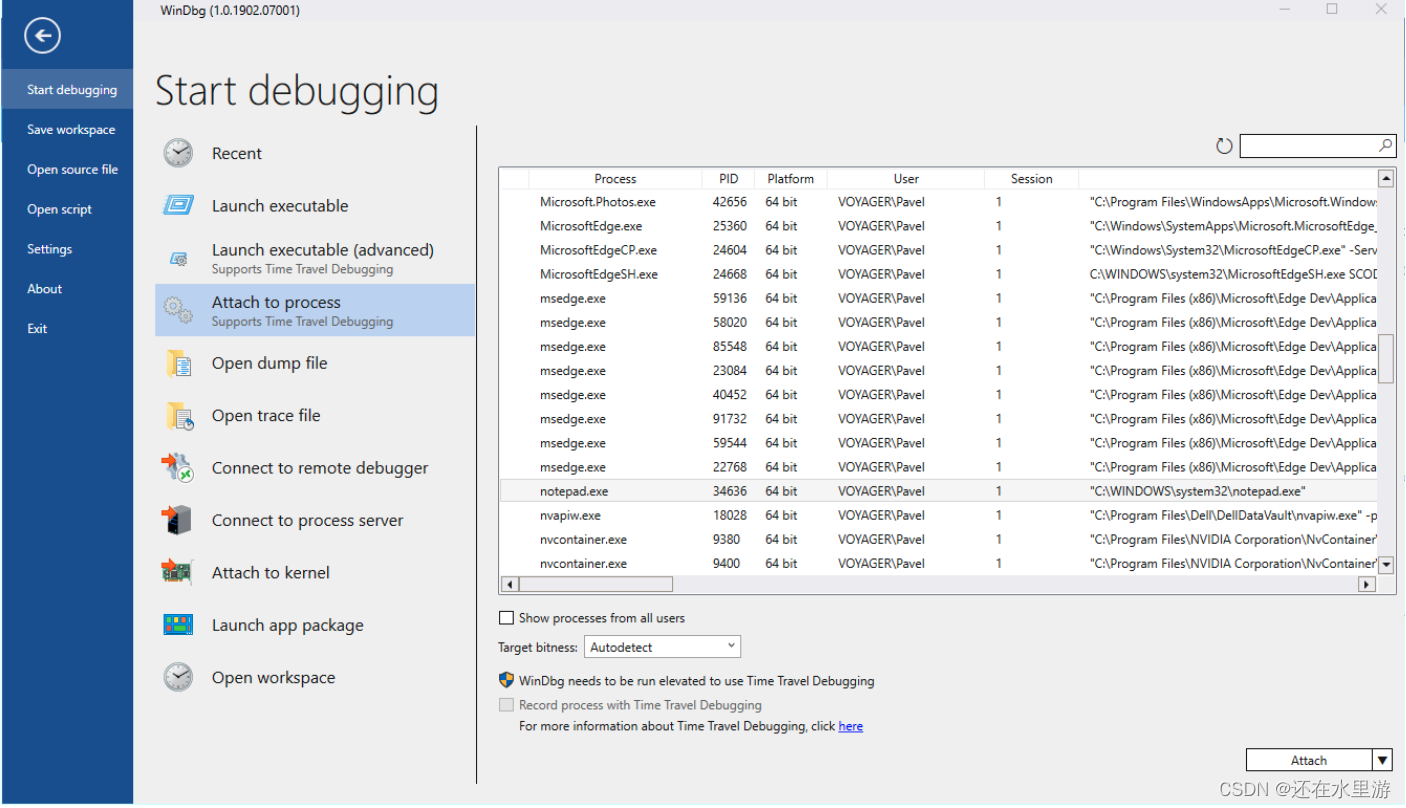This screenshot has height=808, width=1406.
Task: Choose Connect to remote debugger option
Action: (315, 468)
